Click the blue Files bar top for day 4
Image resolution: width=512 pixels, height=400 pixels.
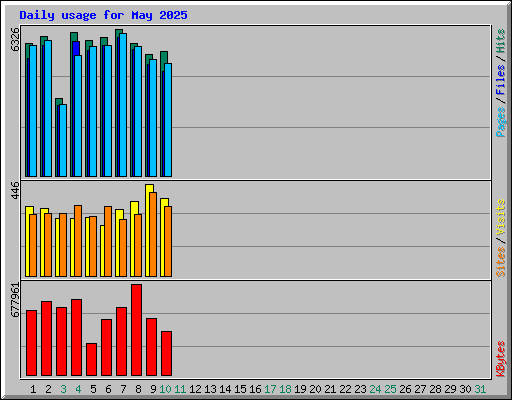click(x=76, y=48)
